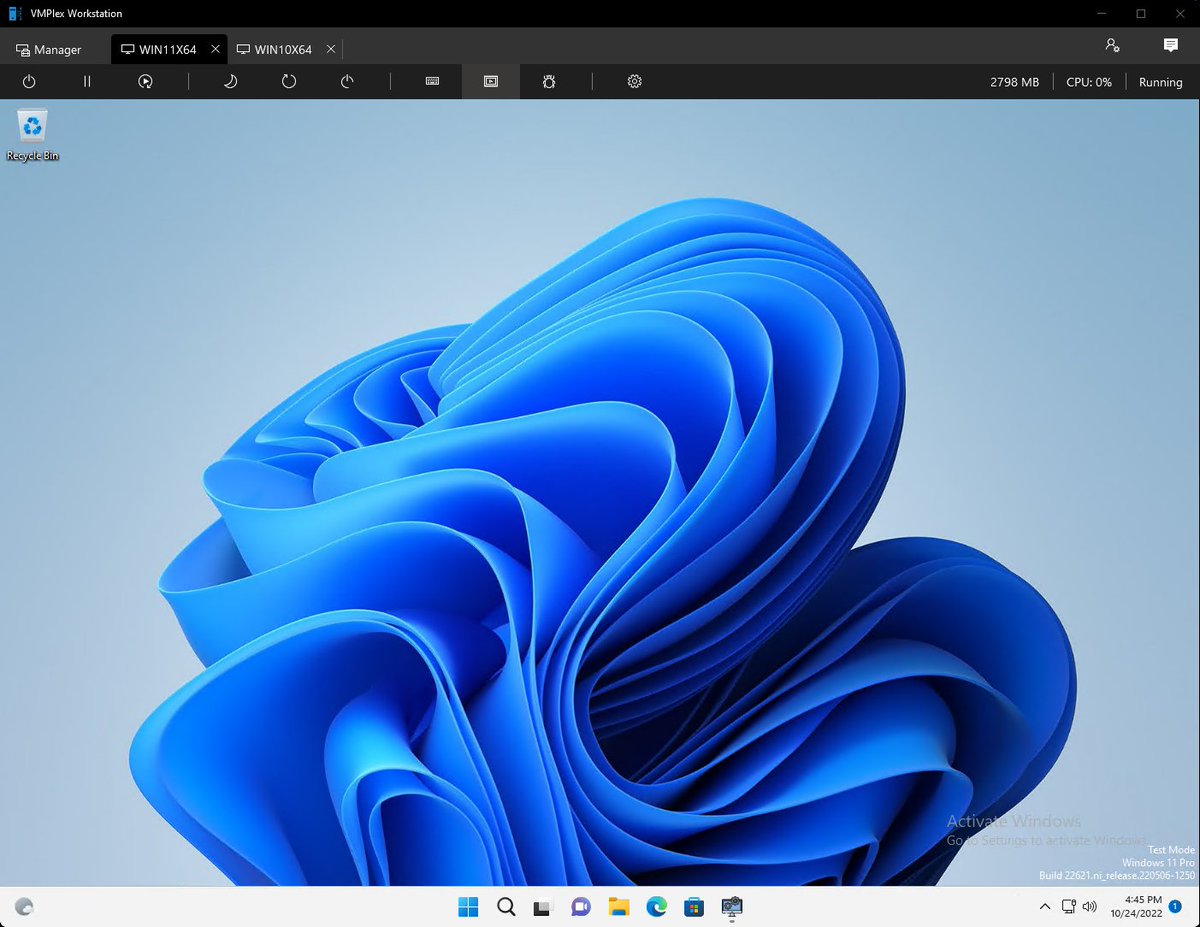This screenshot has height=927, width=1200.
Task: Restart the virtual machine
Action: point(288,81)
